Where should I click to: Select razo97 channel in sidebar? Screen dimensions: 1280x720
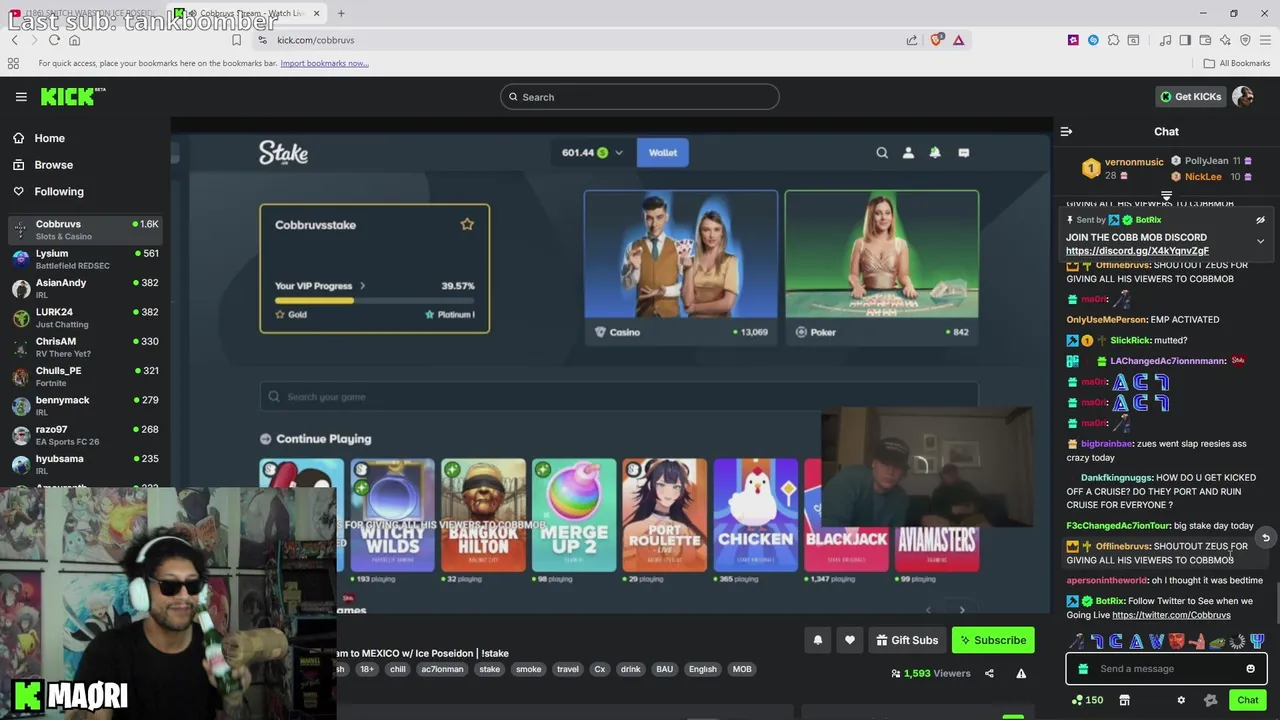click(x=85, y=435)
